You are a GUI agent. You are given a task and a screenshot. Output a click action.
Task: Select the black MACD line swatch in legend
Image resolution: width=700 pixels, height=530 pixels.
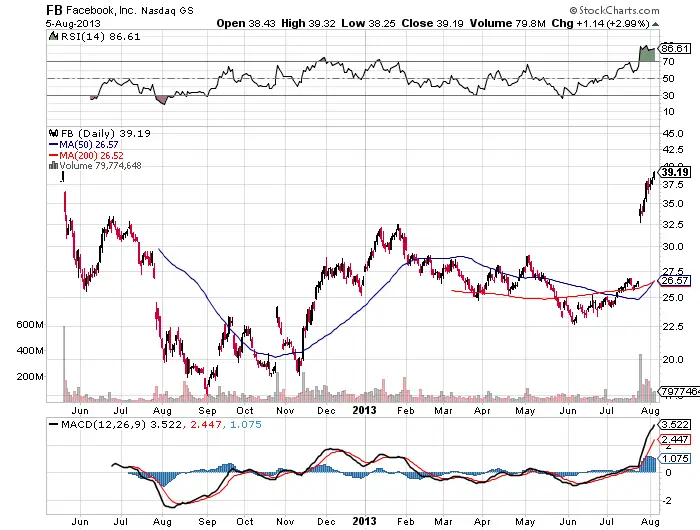[54, 425]
